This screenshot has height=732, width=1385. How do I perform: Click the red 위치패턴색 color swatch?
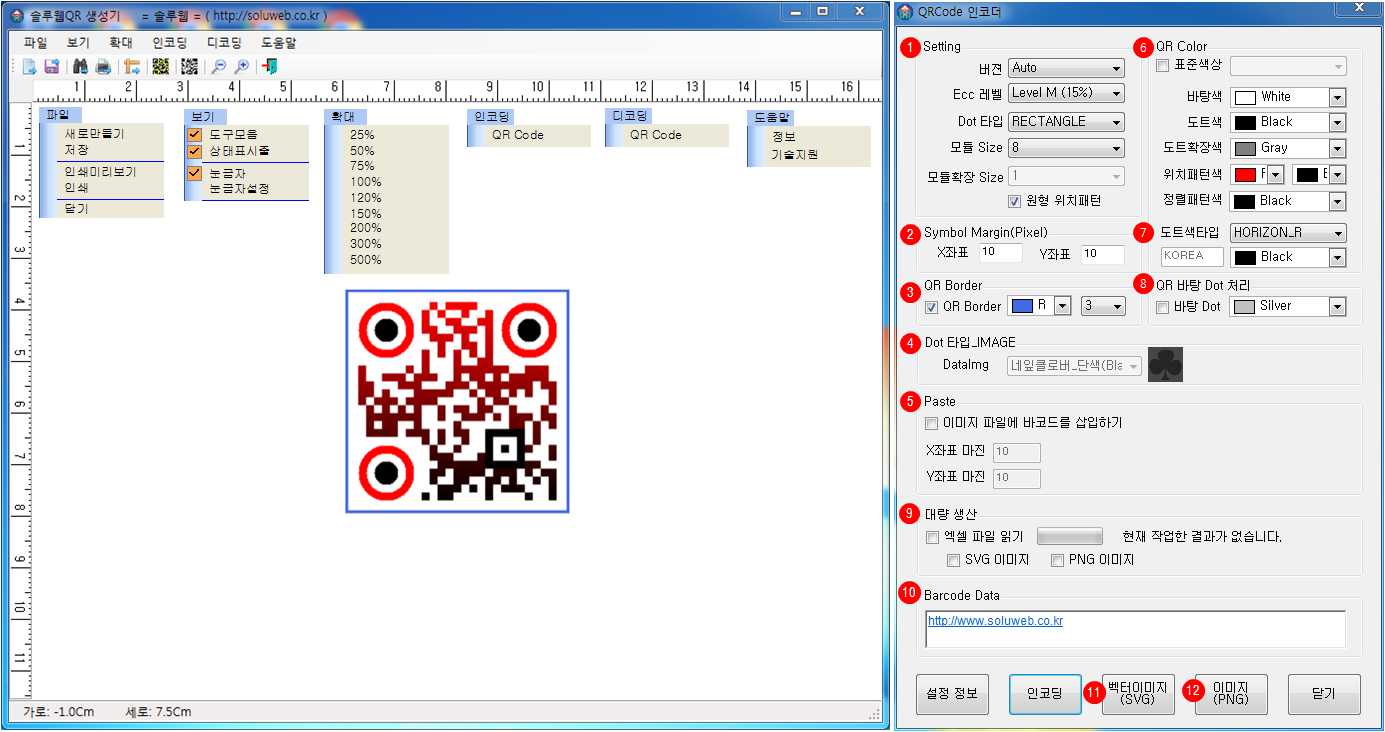[1245, 175]
